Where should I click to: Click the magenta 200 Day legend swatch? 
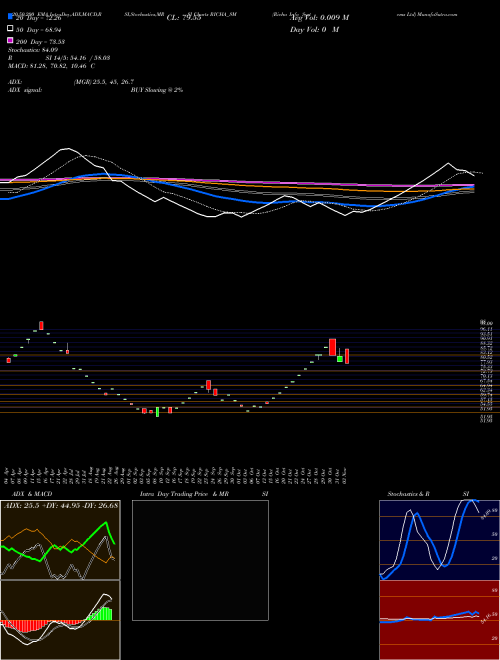tap(10, 40)
